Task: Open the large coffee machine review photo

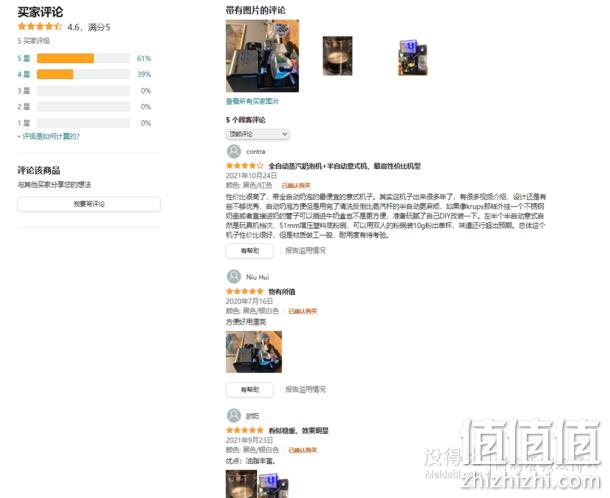Action: pyautogui.click(x=262, y=56)
